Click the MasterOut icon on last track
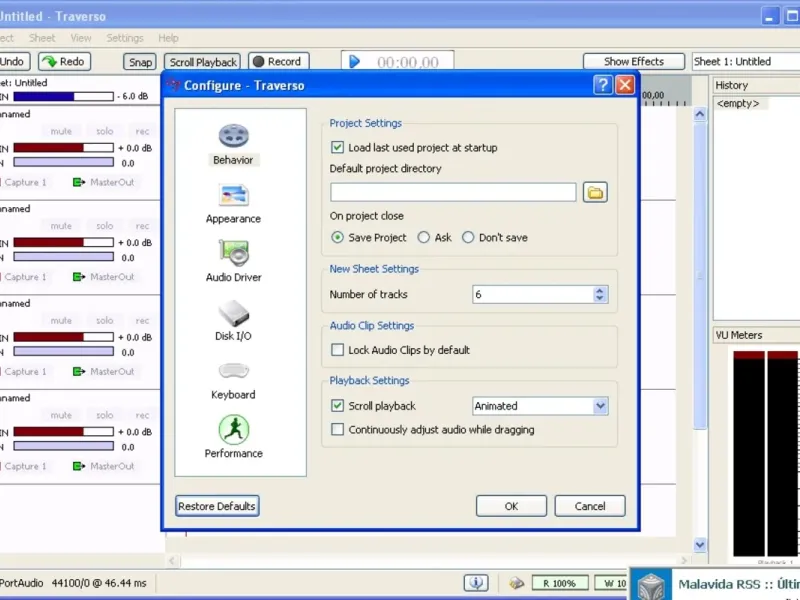 click(79, 466)
